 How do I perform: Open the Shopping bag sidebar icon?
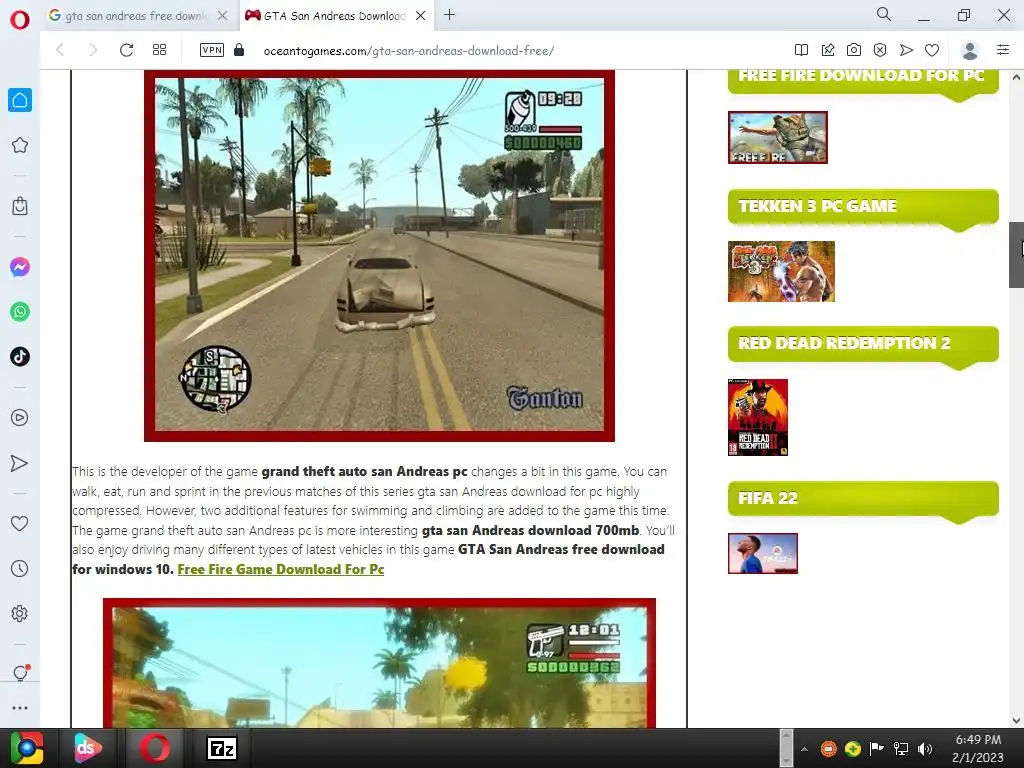click(20, 206)
